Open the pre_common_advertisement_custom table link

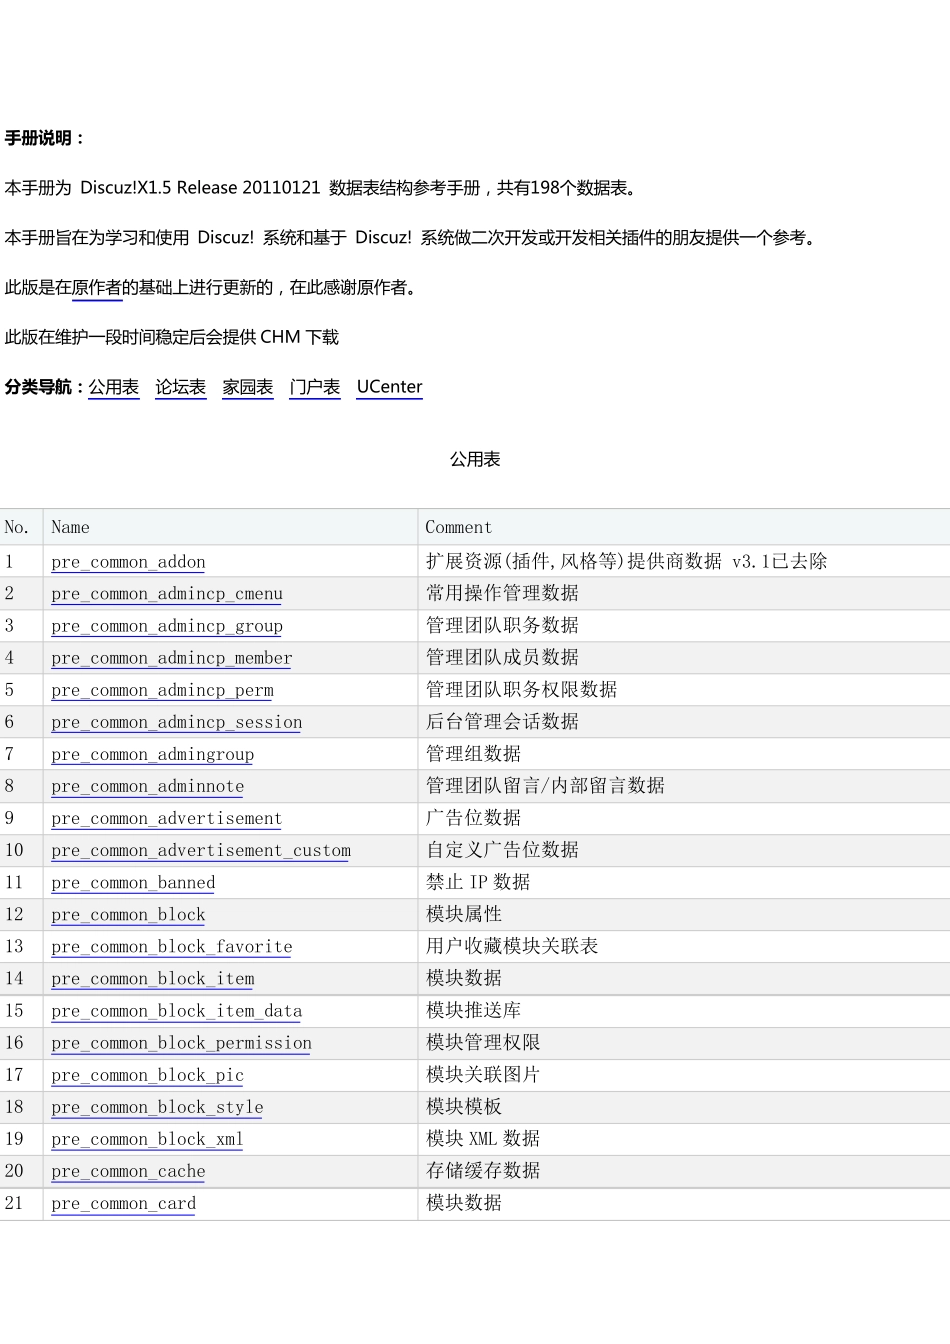(201, 850)
